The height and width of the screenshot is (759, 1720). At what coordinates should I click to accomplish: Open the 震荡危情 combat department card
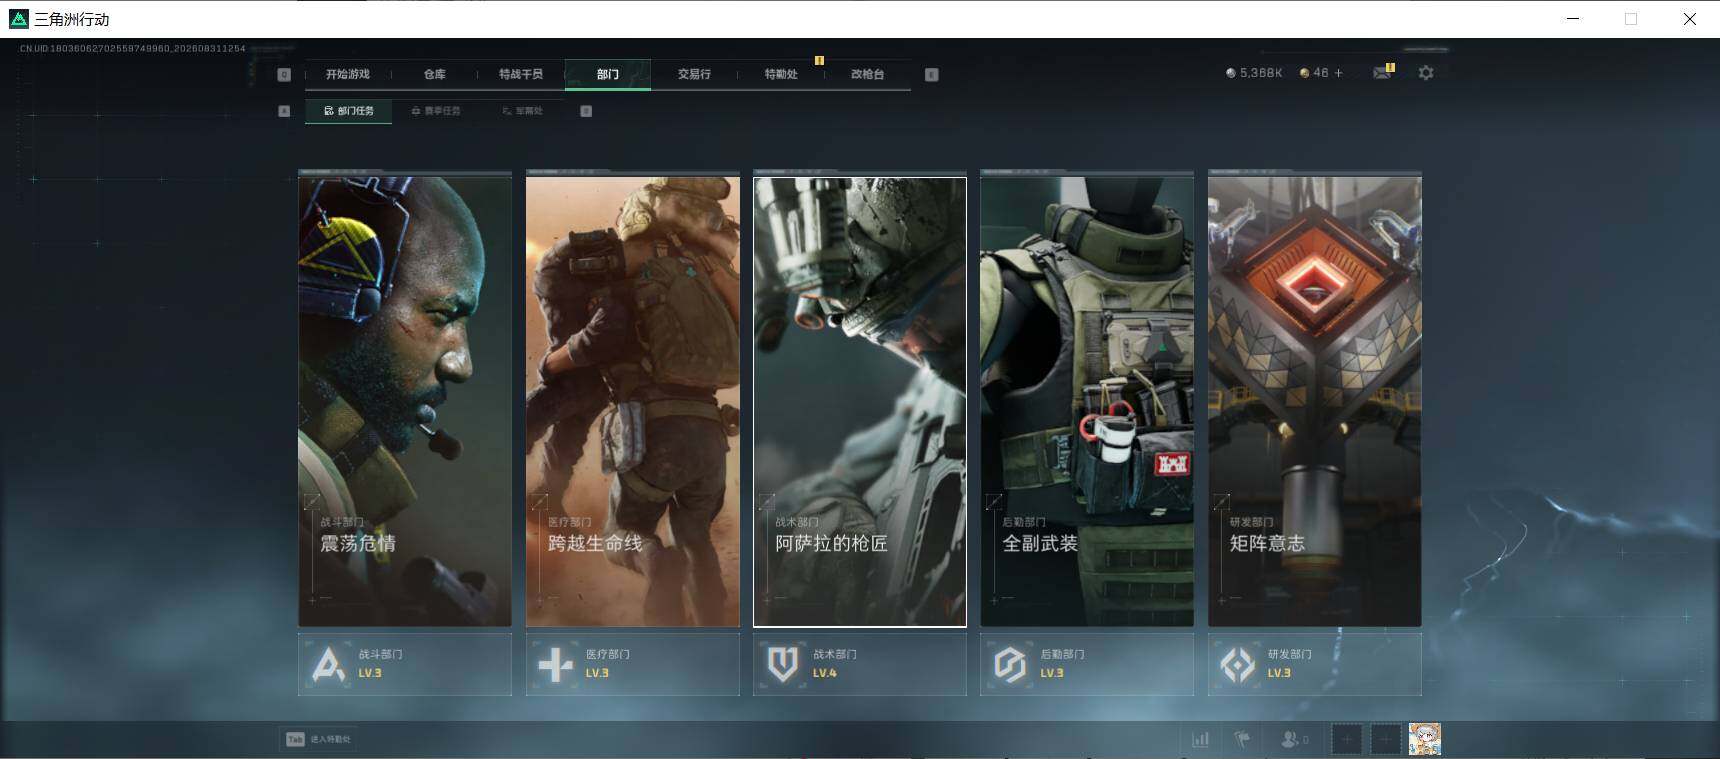(x=405, y=402)
